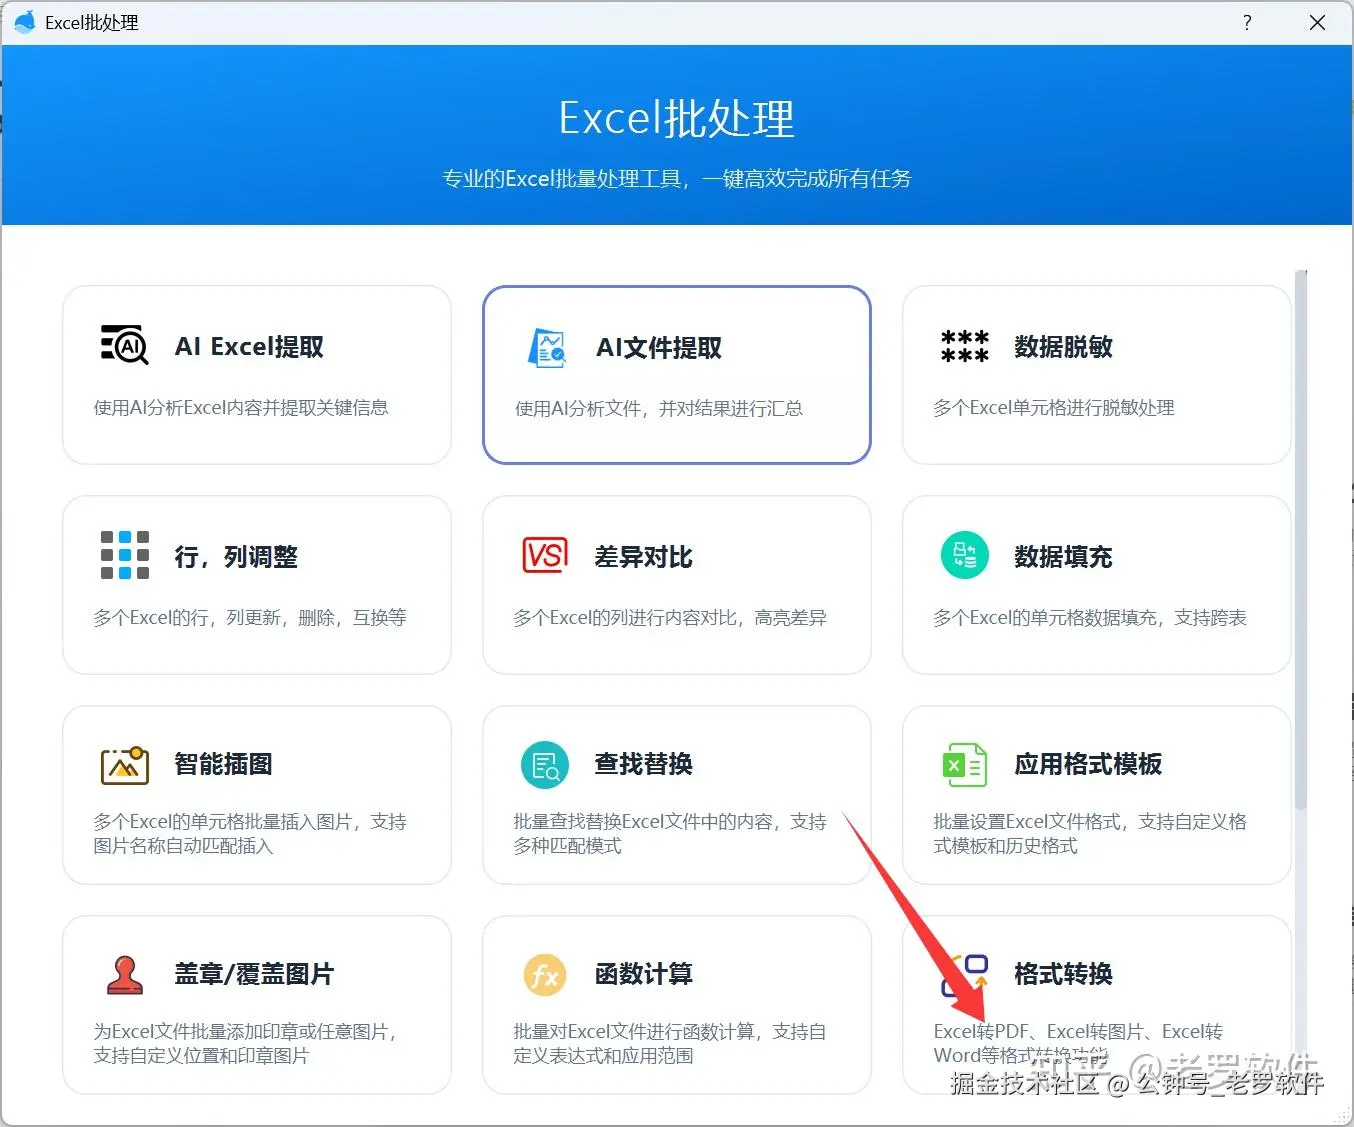Screen dimensions: 1354x1127
Task: Open the AI Excel提取 title
Action: 249,347
